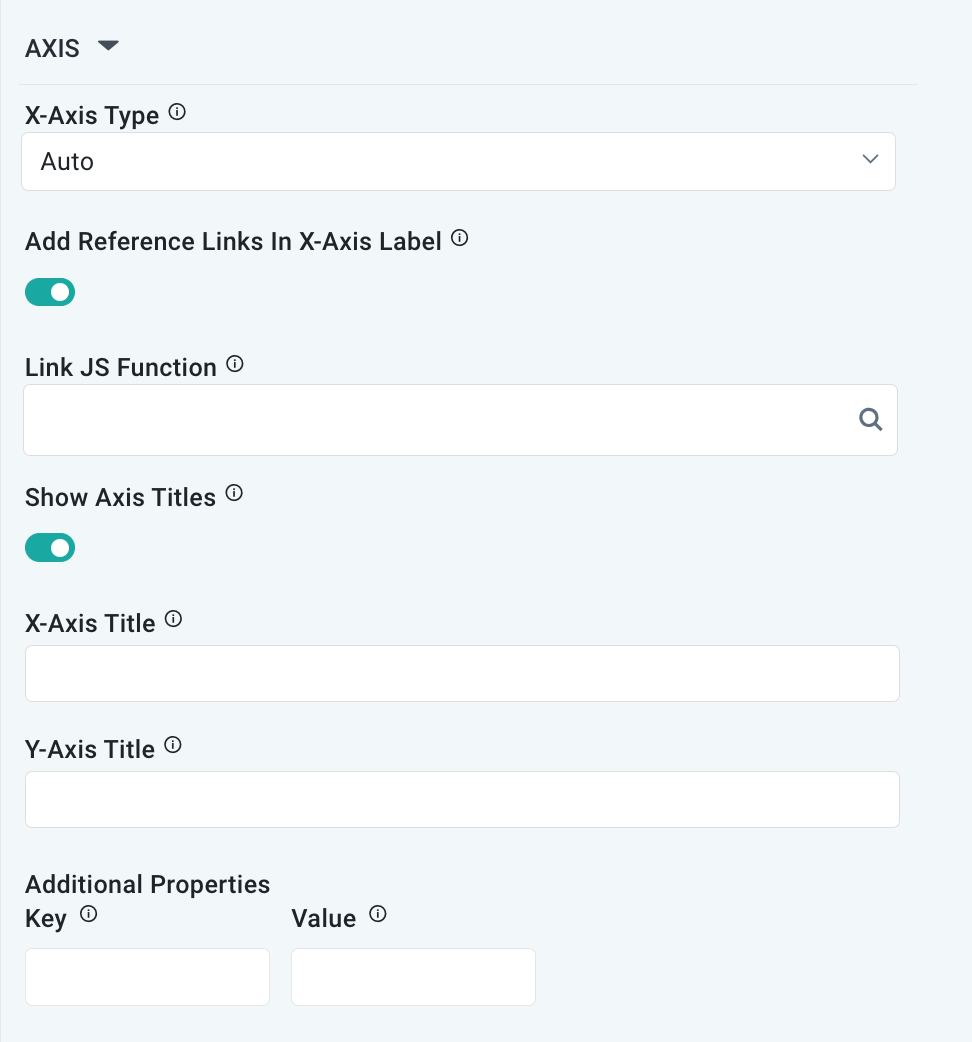Focus the Additional Properties Value input
Screen dimensions: 972x1042
(413, 977)
